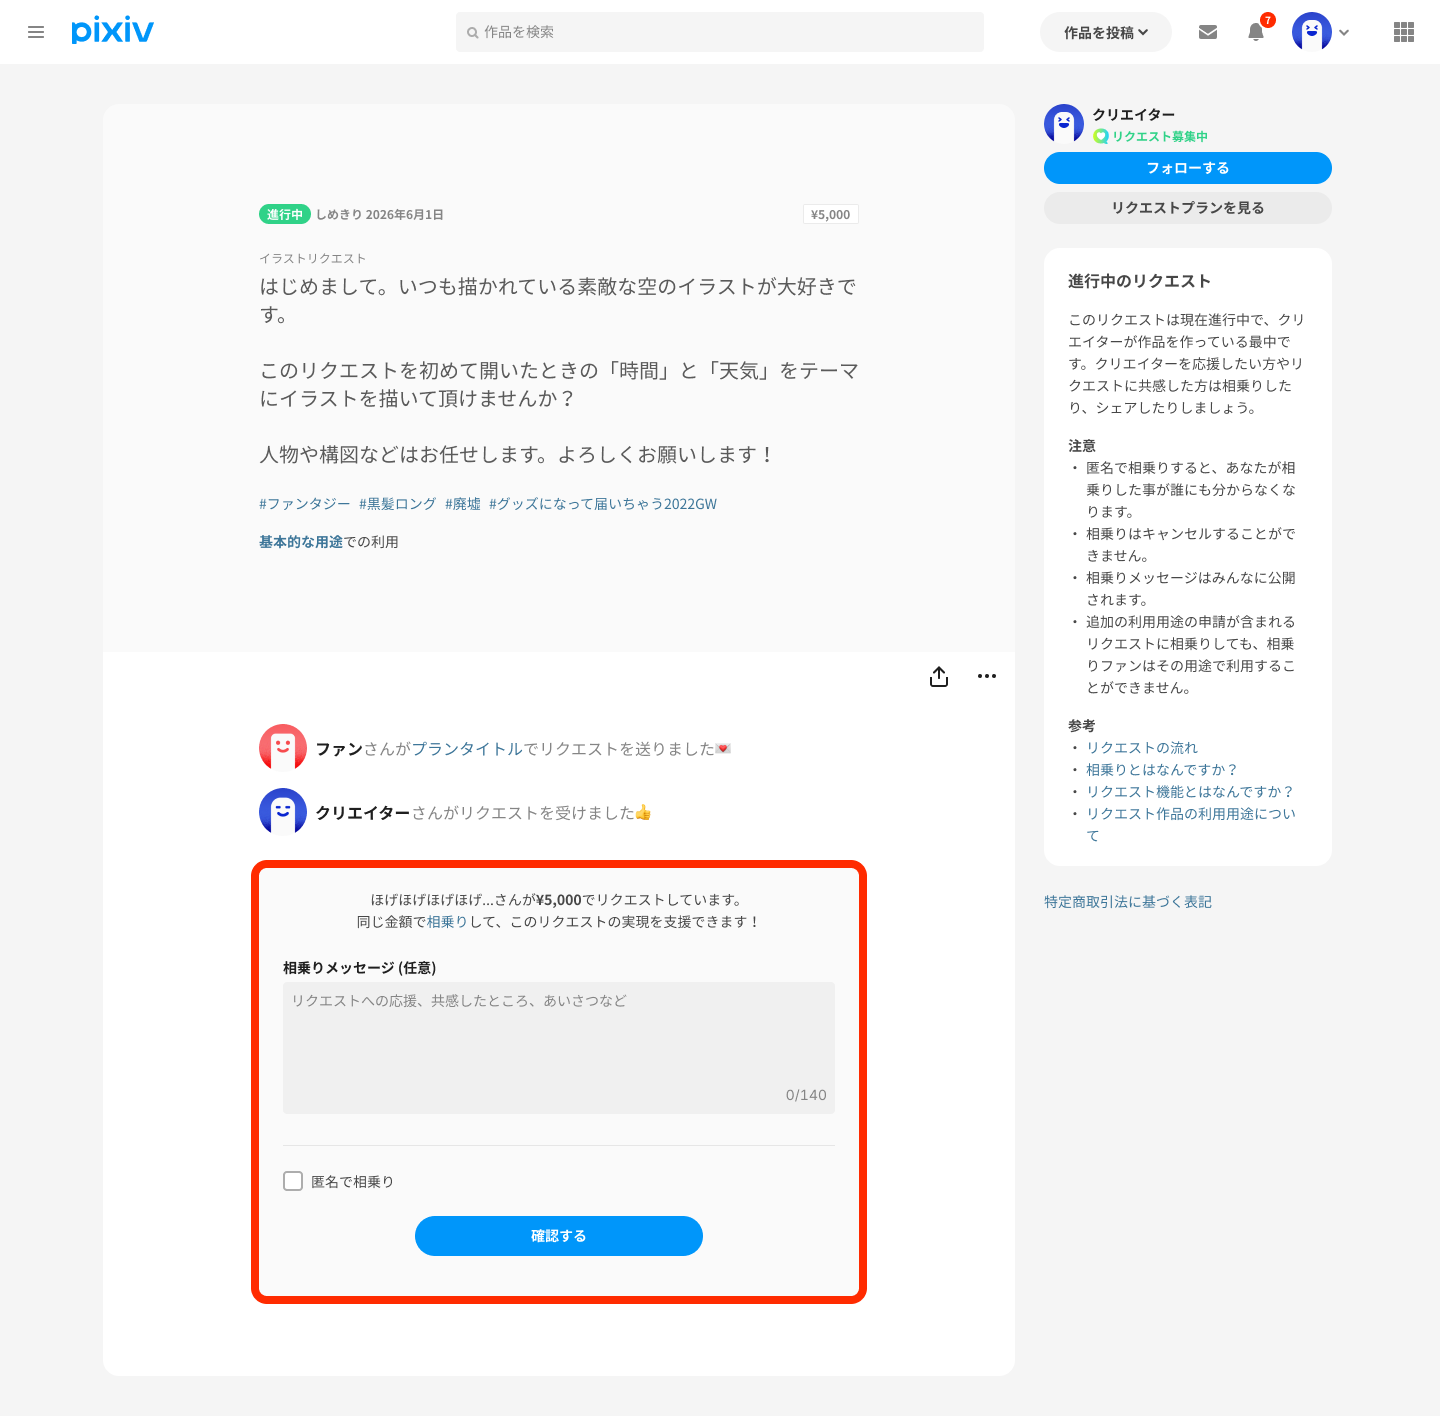Open the 作品を投稿 dropdown

coord(1106,32)
